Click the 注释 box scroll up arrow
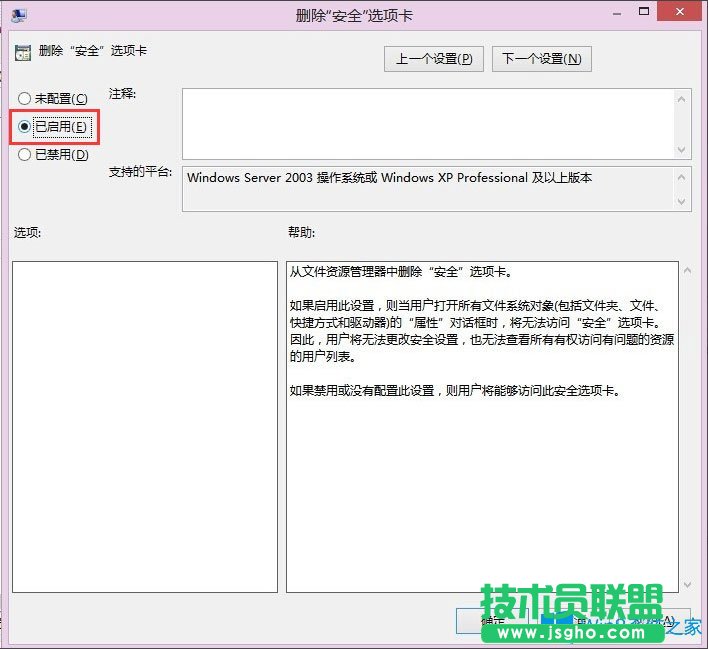This screenshot has width=708, height=649. 681,99
